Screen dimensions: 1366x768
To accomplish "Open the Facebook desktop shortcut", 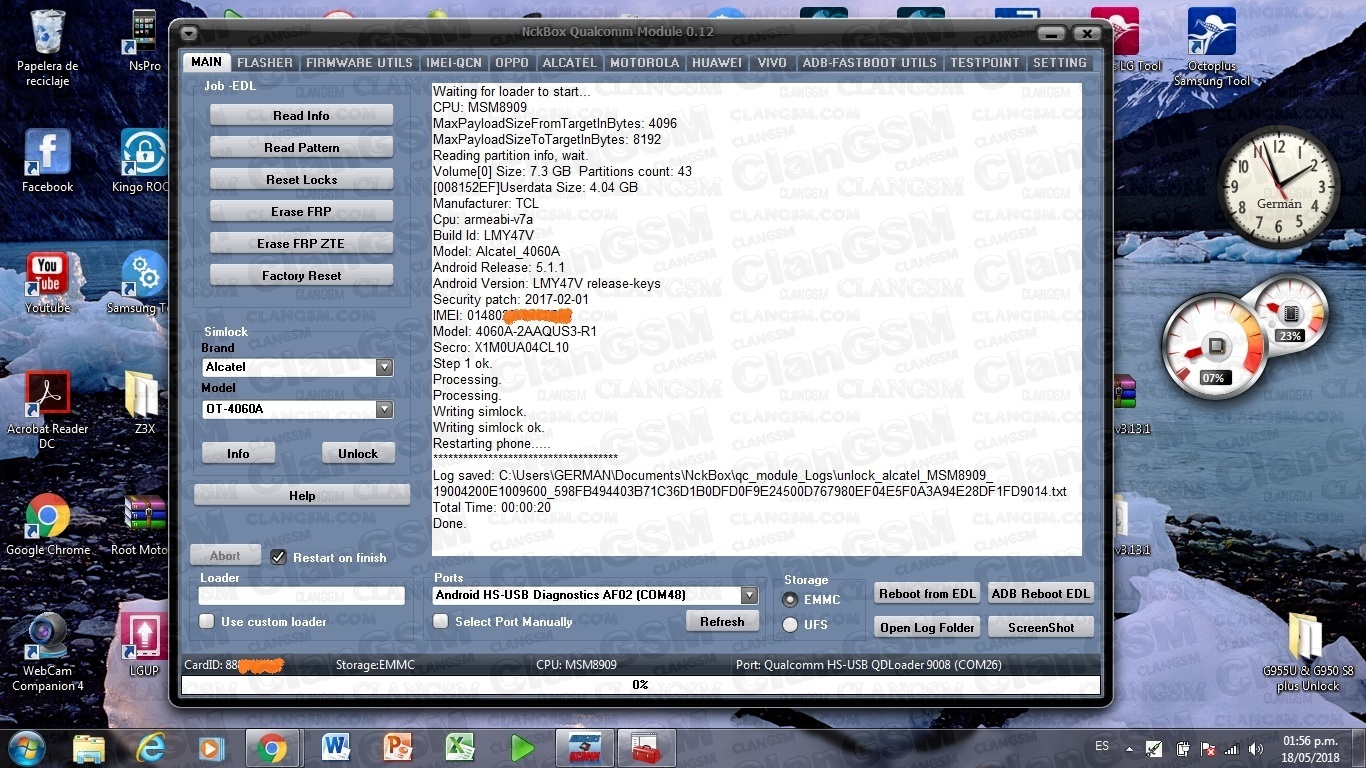I will (47, 161).
